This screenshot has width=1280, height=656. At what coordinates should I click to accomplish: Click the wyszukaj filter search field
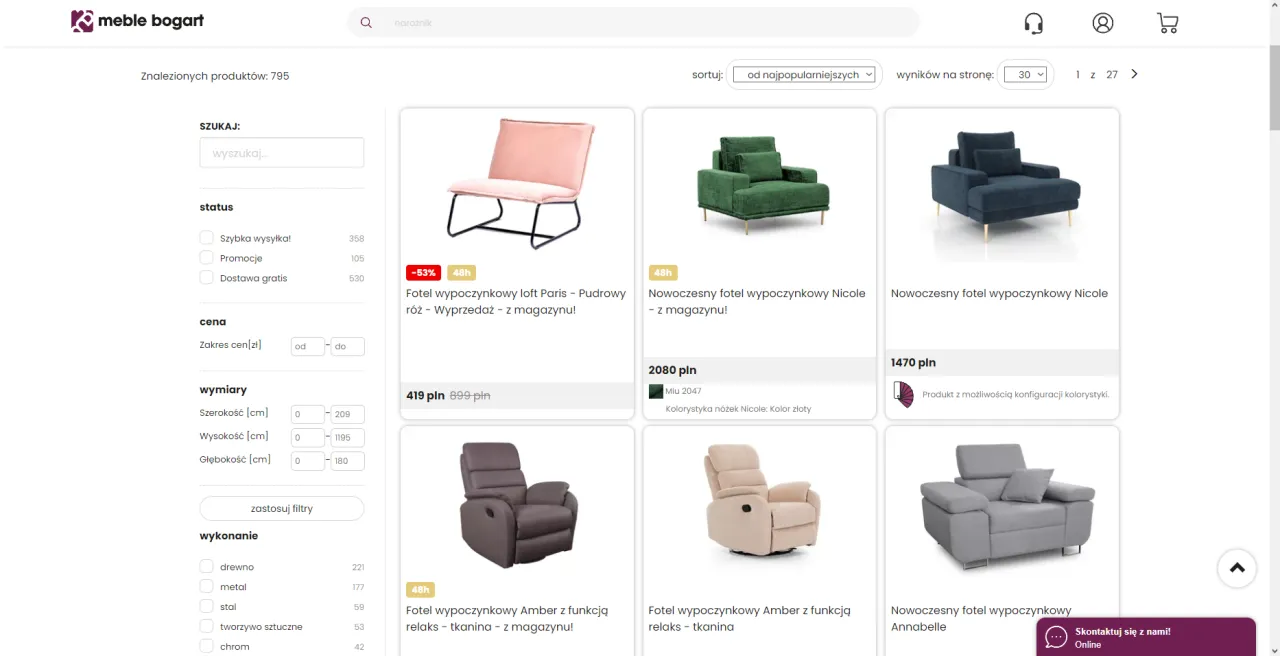click(281, 152)
